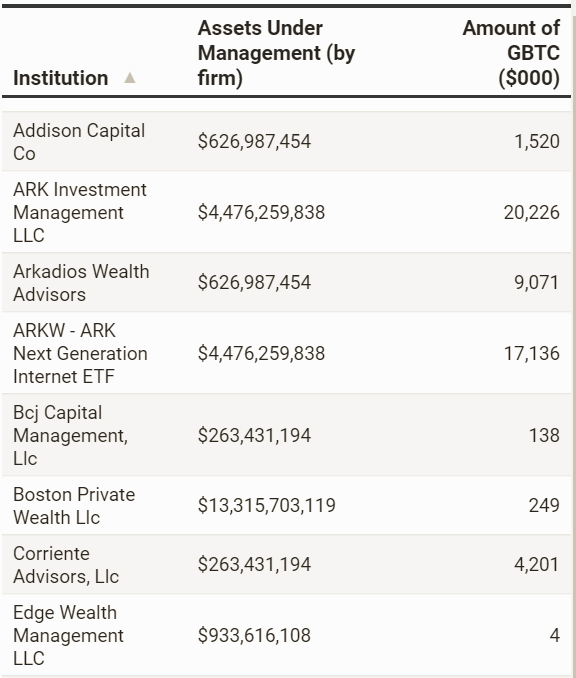Click Boston Private Wealth Llc name
Screen dimensions: 576x678
tap(74, 505)
